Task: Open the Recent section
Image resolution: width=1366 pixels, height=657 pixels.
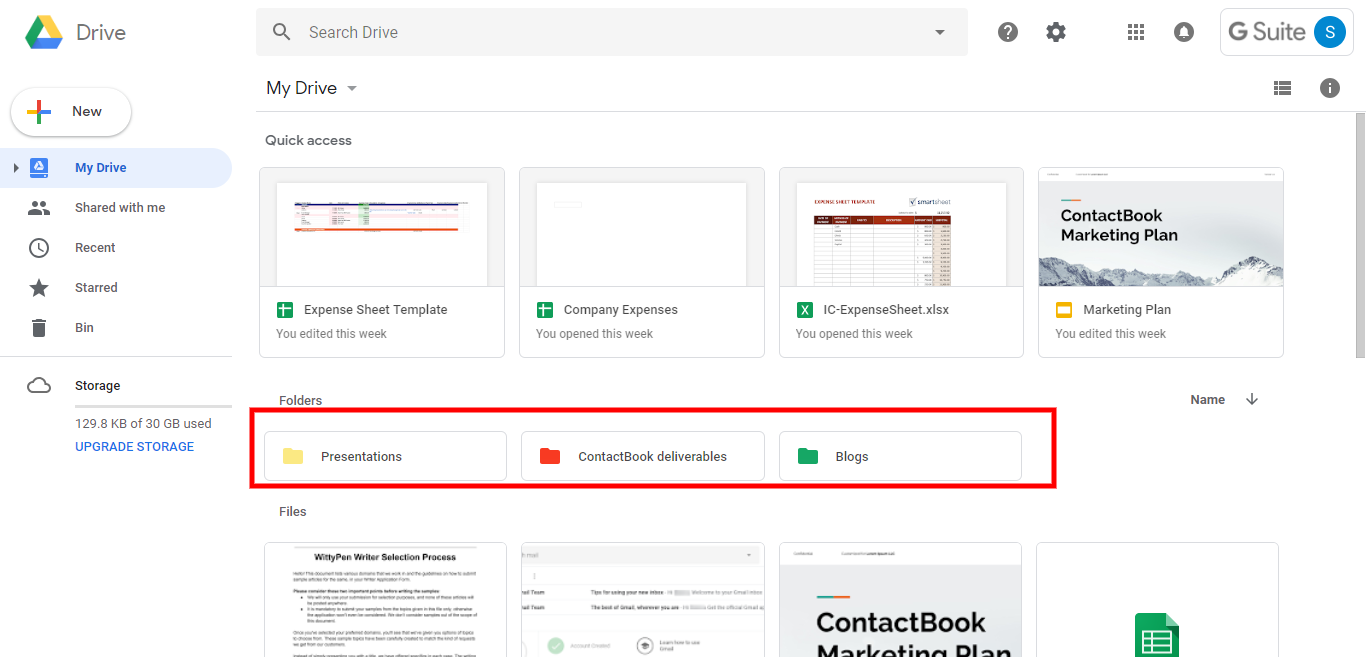Action: point(116,248)
